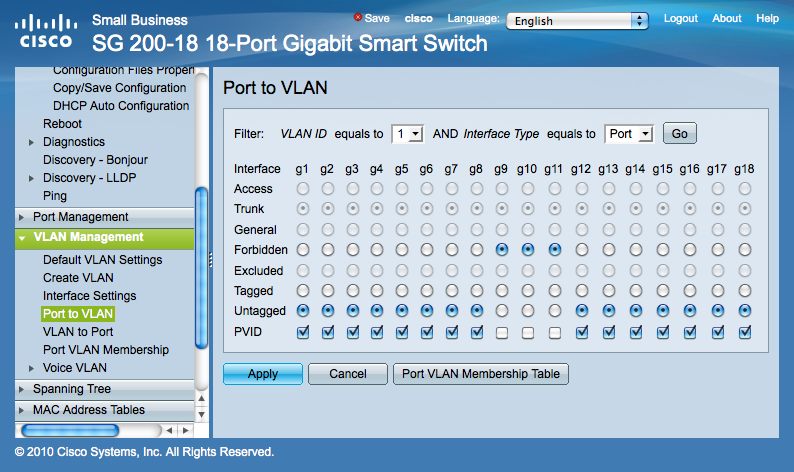Open DHCP Auto Configuration item

(121, 106)
